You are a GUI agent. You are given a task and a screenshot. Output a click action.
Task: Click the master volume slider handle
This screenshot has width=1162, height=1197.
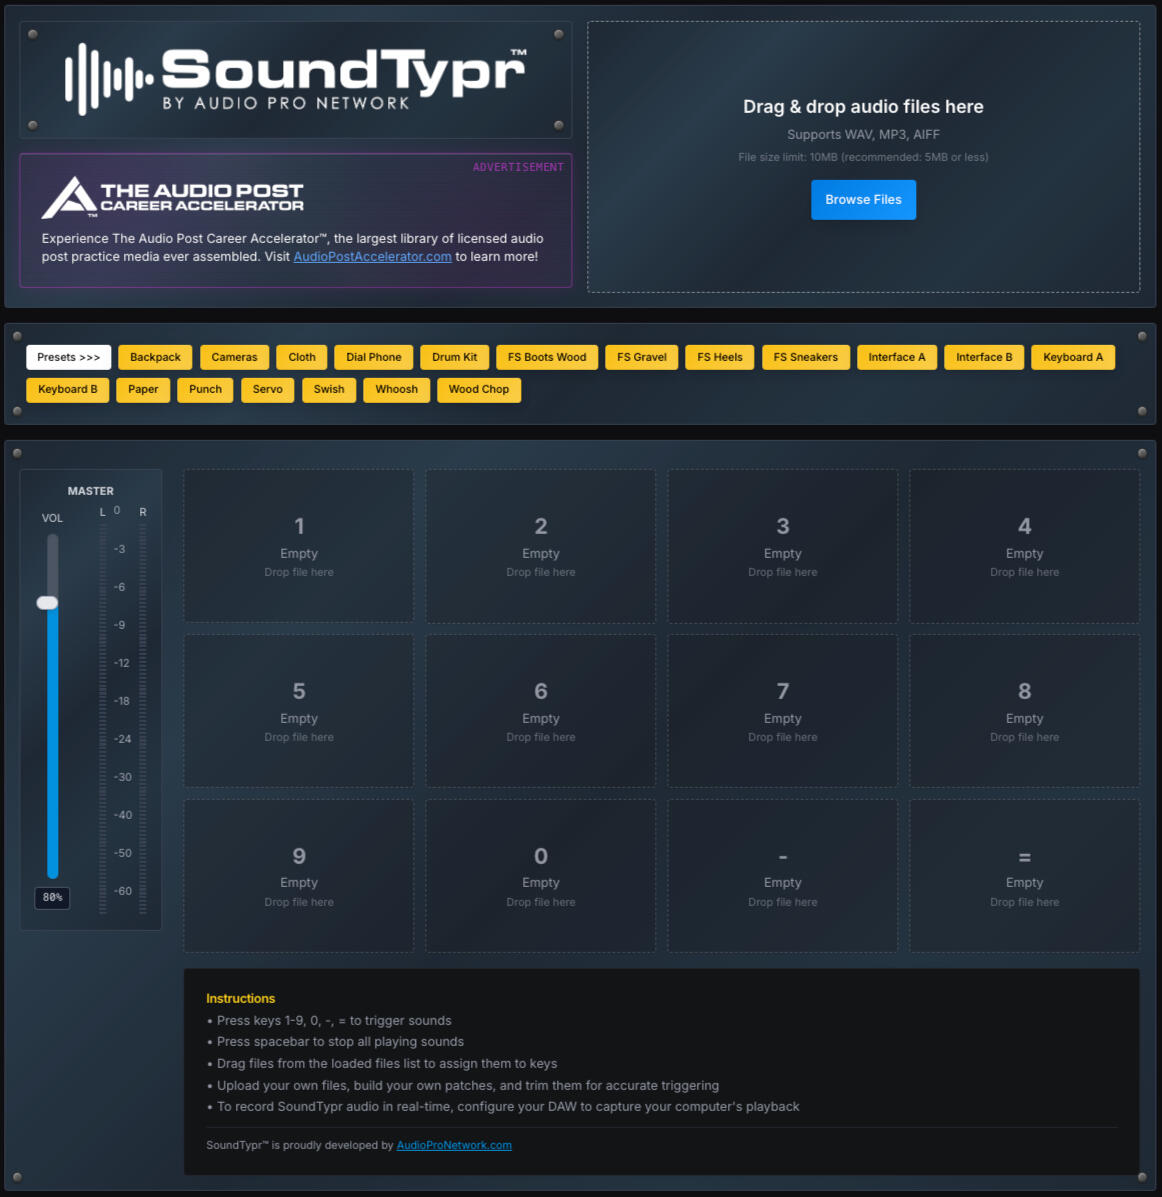(47, 602)
